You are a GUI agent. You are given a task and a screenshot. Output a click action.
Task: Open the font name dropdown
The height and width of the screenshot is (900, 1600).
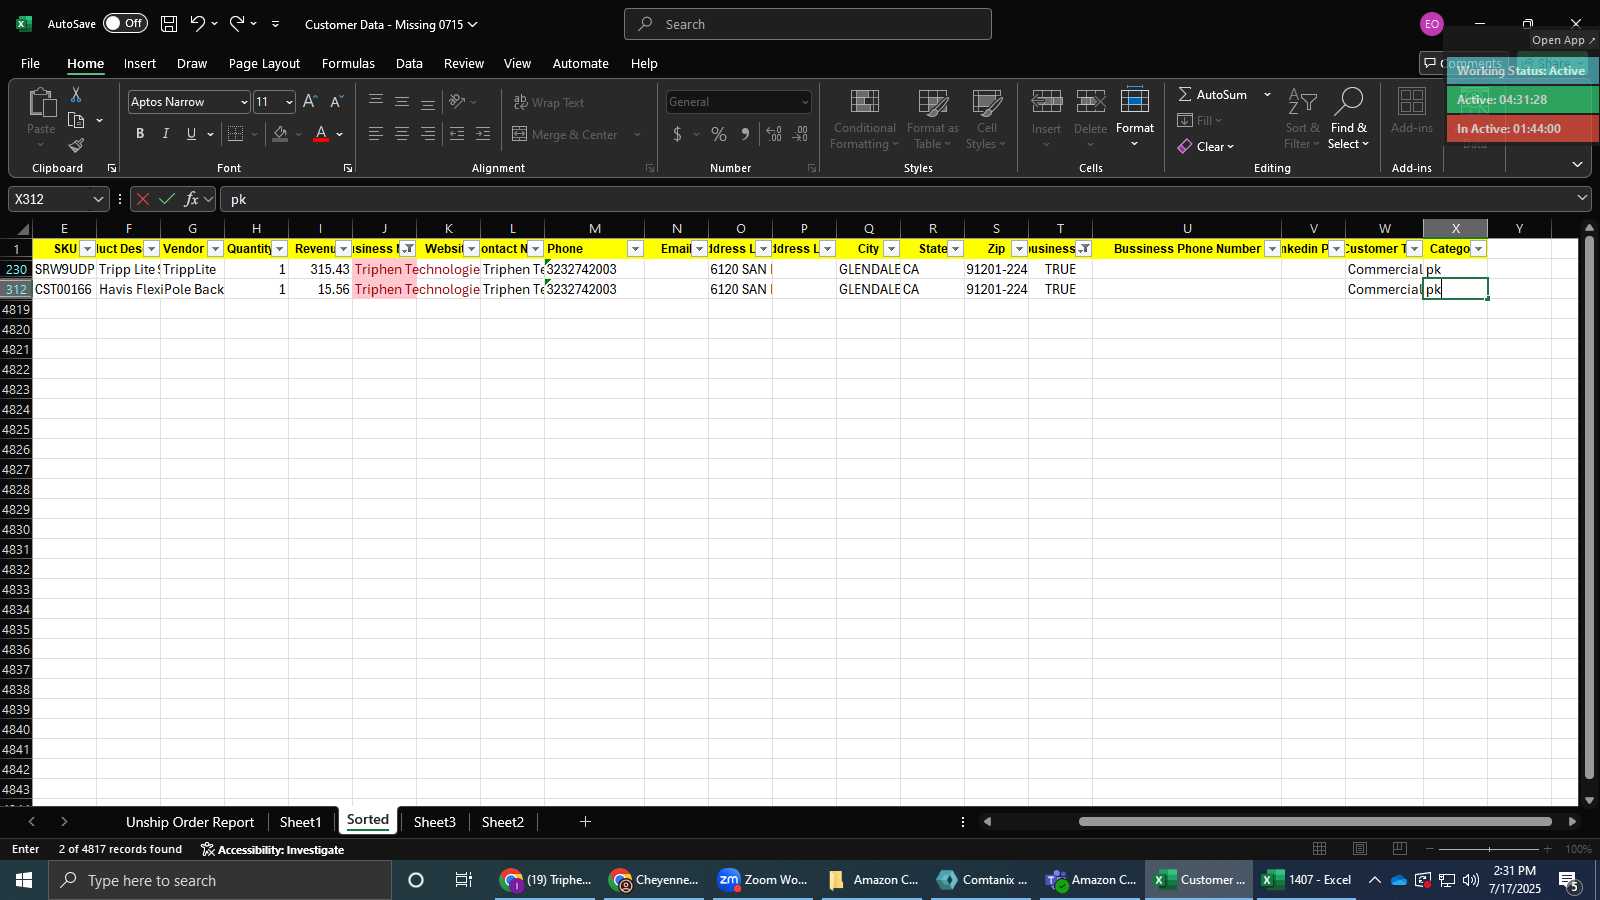pyautogui.click(x=244, y=102)
